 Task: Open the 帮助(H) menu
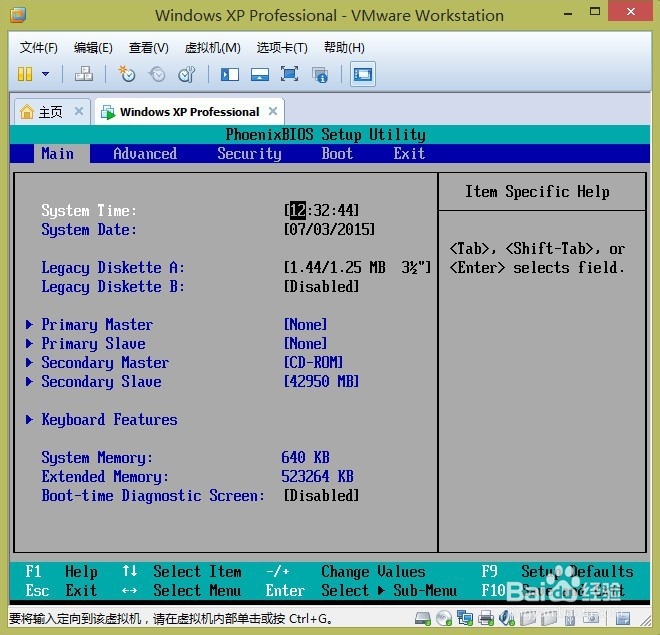[344, 48]
